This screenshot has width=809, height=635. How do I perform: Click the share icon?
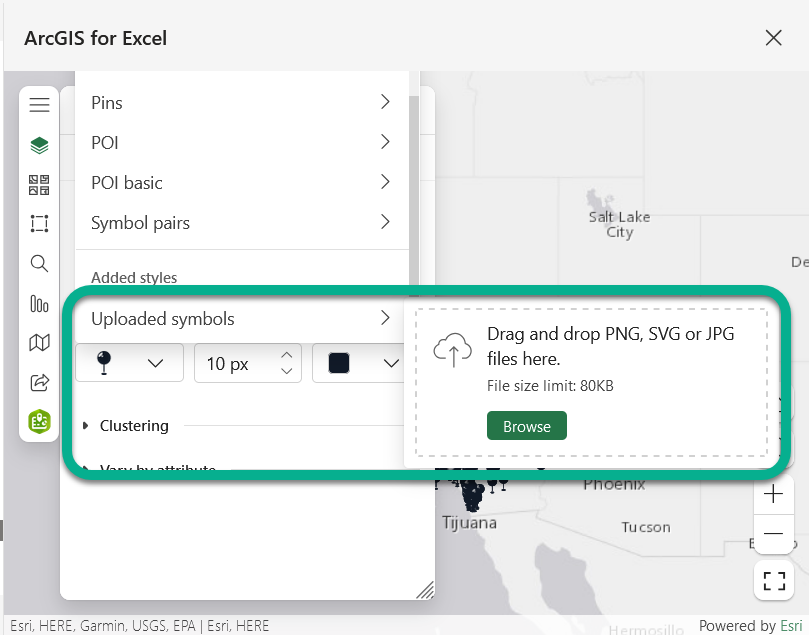(39, 382)
